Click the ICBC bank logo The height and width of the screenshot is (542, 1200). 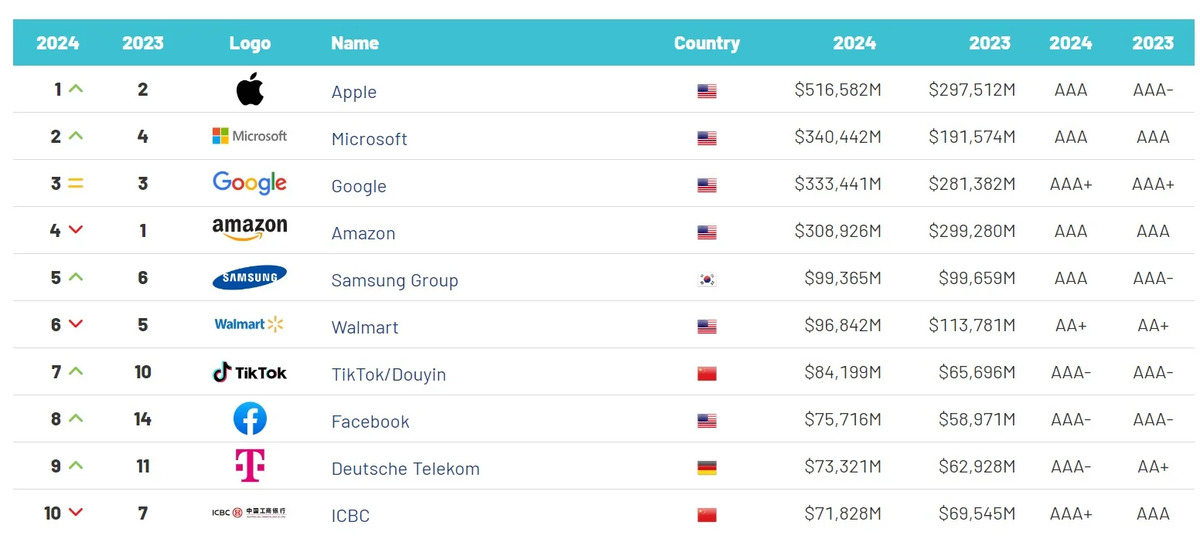(250, 512)
